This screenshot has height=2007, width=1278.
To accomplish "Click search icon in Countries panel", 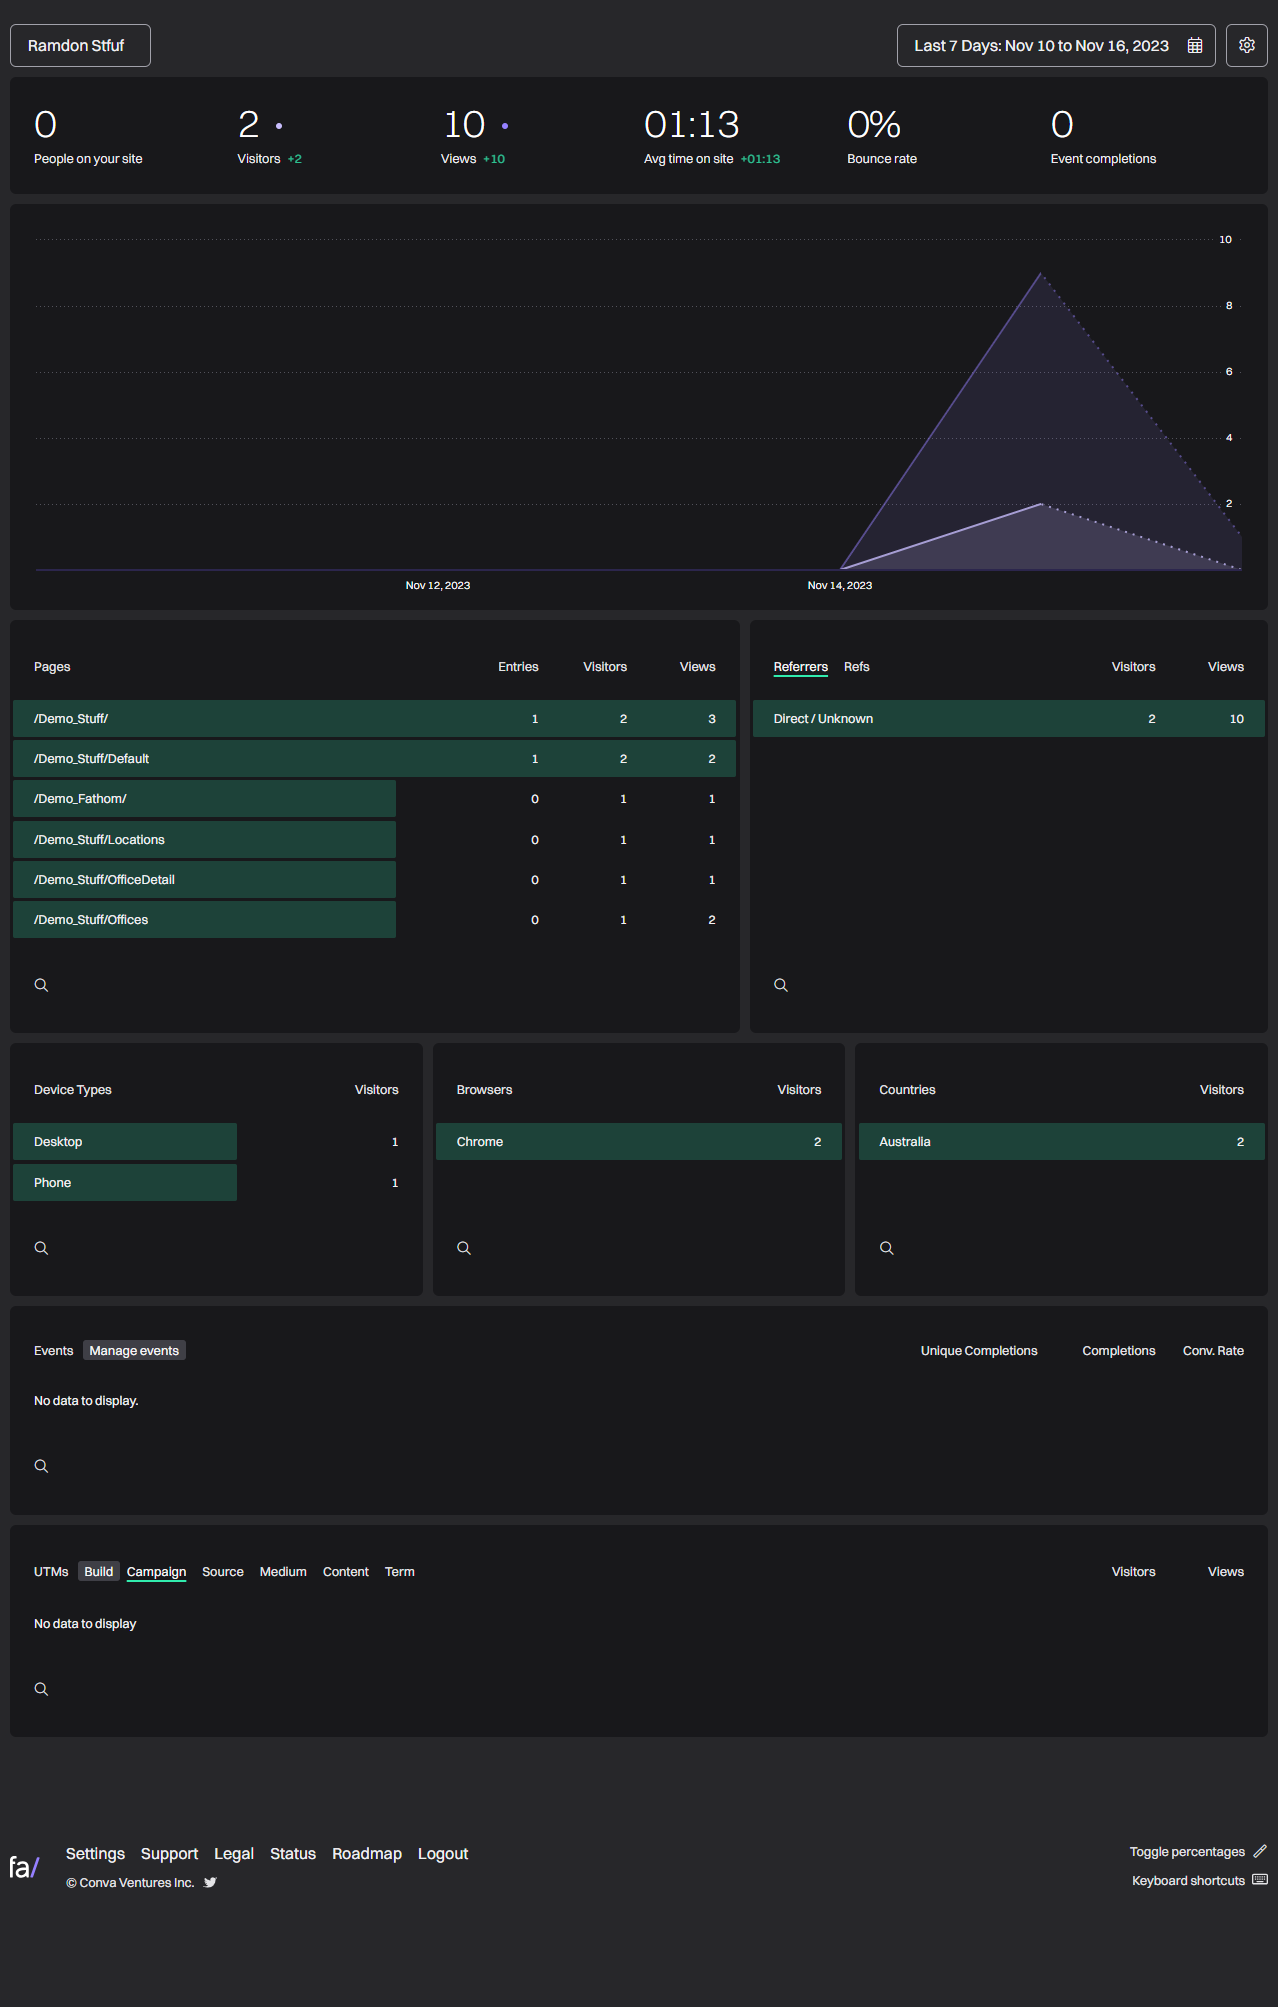I will pyautogui.click(x=887, y=1248).
